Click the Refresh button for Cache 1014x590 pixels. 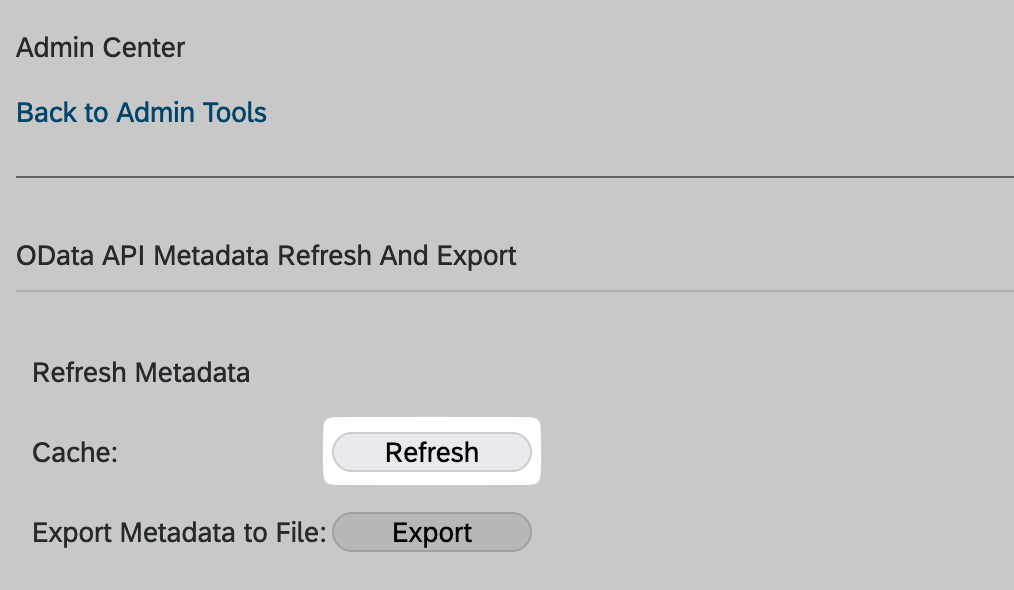(x=431, y=452)
